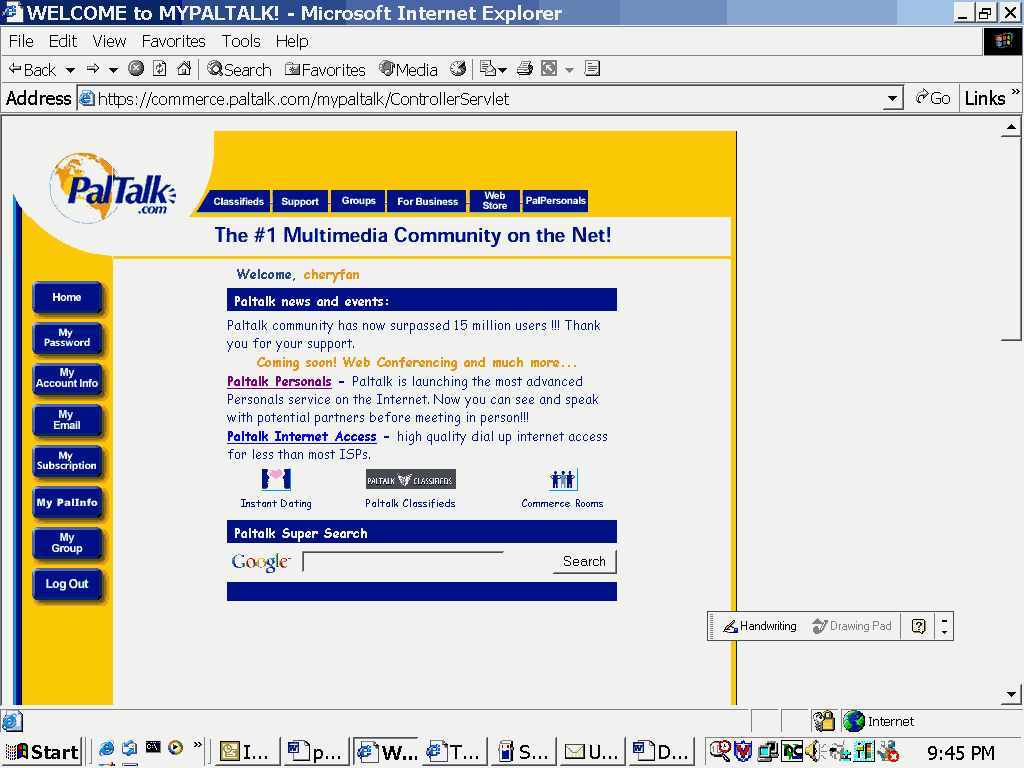This screenshot has height=768, width=1024.
Task: Open the Help menu
Action: pos(292,41)
